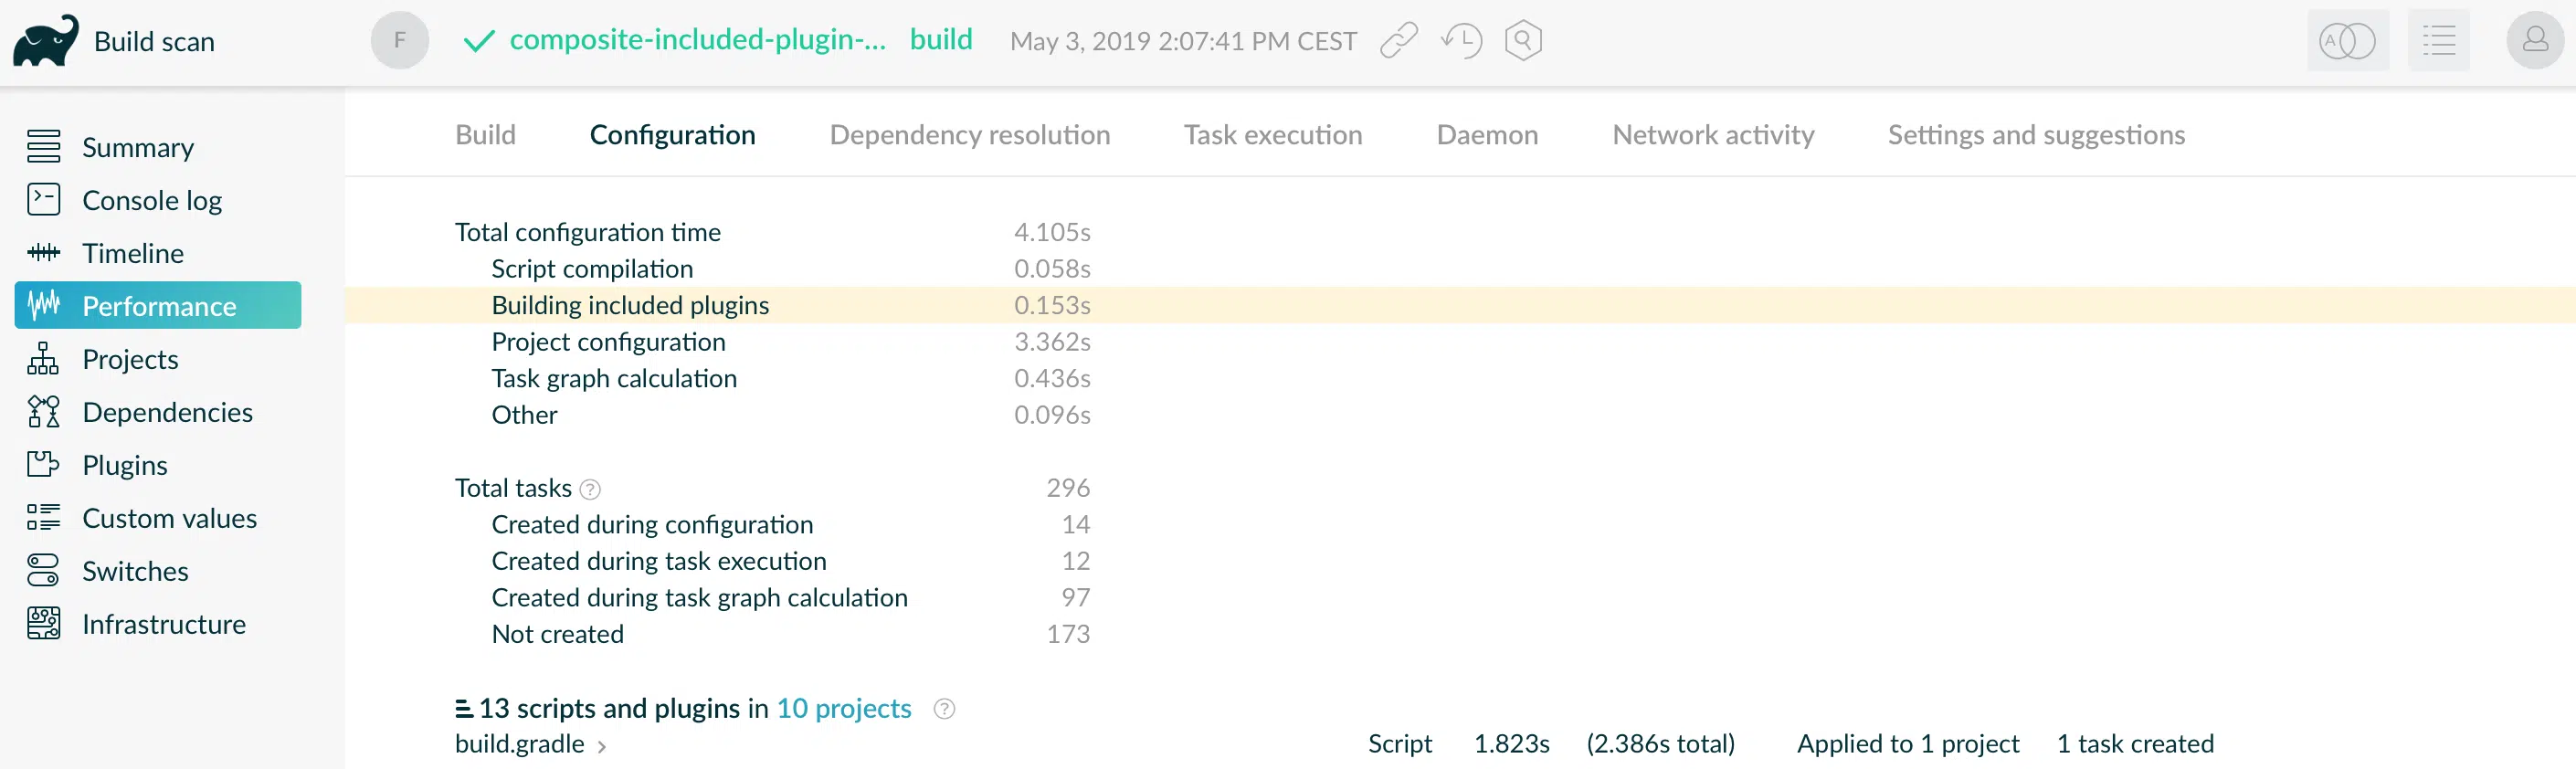Go to Timeline in the sidebar

pyautogui.click(x=133, y=253)
